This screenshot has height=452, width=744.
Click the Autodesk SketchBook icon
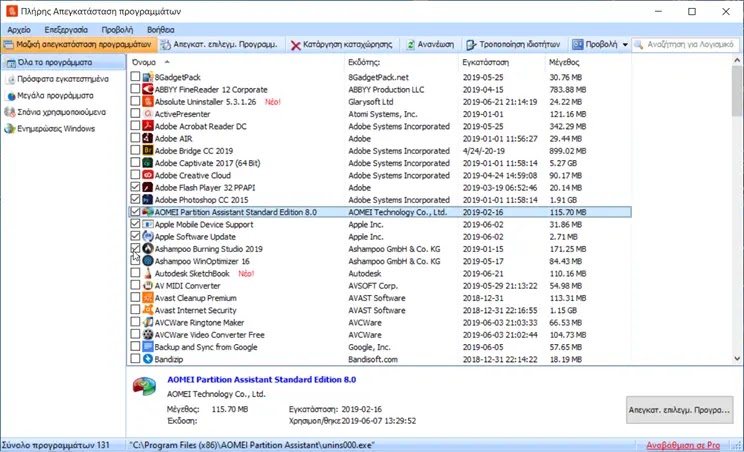point(148,273)
